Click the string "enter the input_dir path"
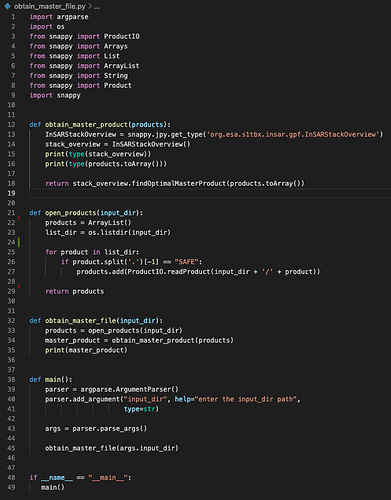 (x=245, y=399)
